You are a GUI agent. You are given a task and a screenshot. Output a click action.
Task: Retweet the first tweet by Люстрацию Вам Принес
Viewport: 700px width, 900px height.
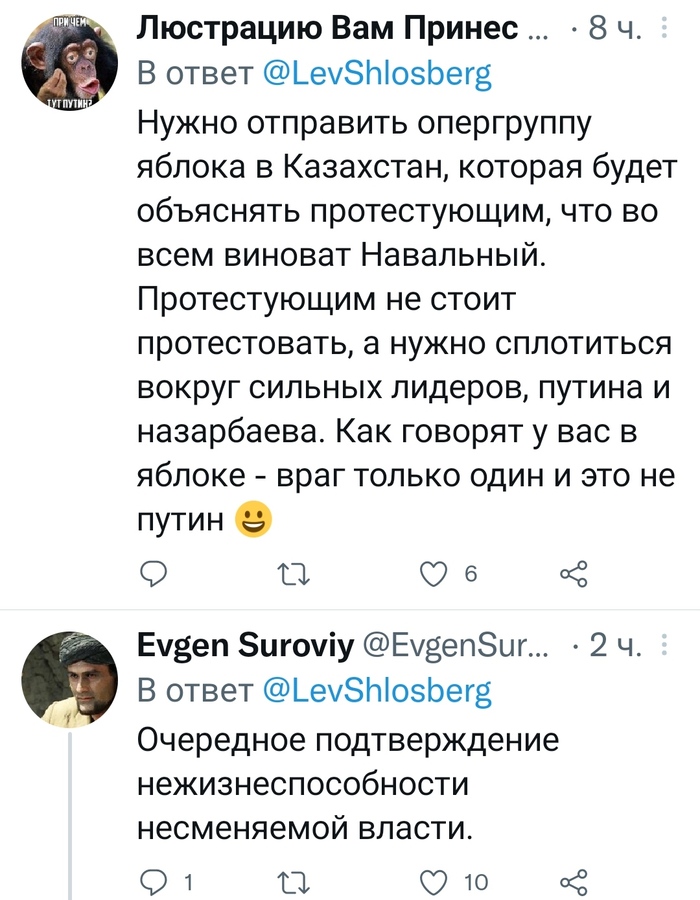click(x=292, y=573)
